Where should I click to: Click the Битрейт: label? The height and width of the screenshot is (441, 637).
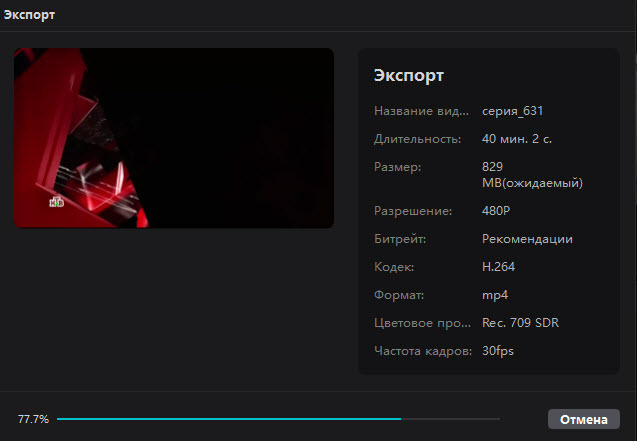pyautogui.click(x=400, y=239)
